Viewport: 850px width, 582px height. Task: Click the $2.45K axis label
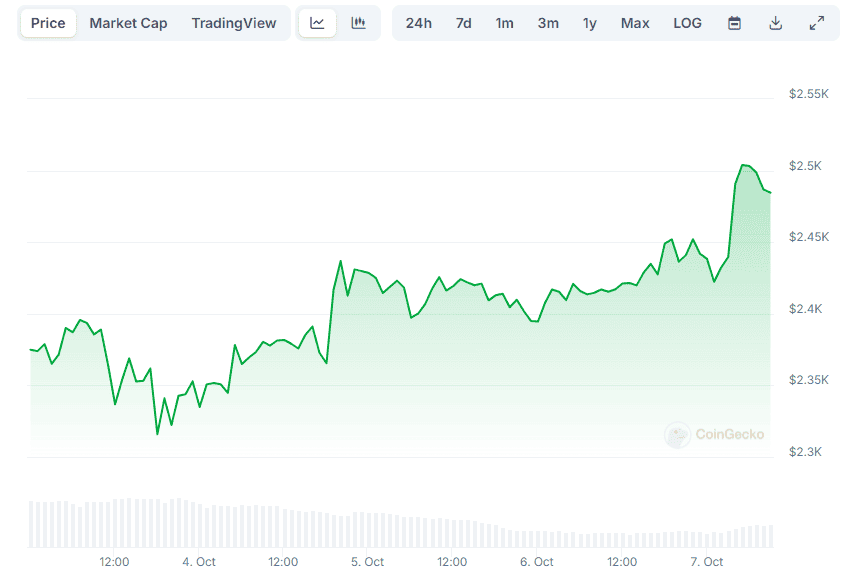[808, 237]
